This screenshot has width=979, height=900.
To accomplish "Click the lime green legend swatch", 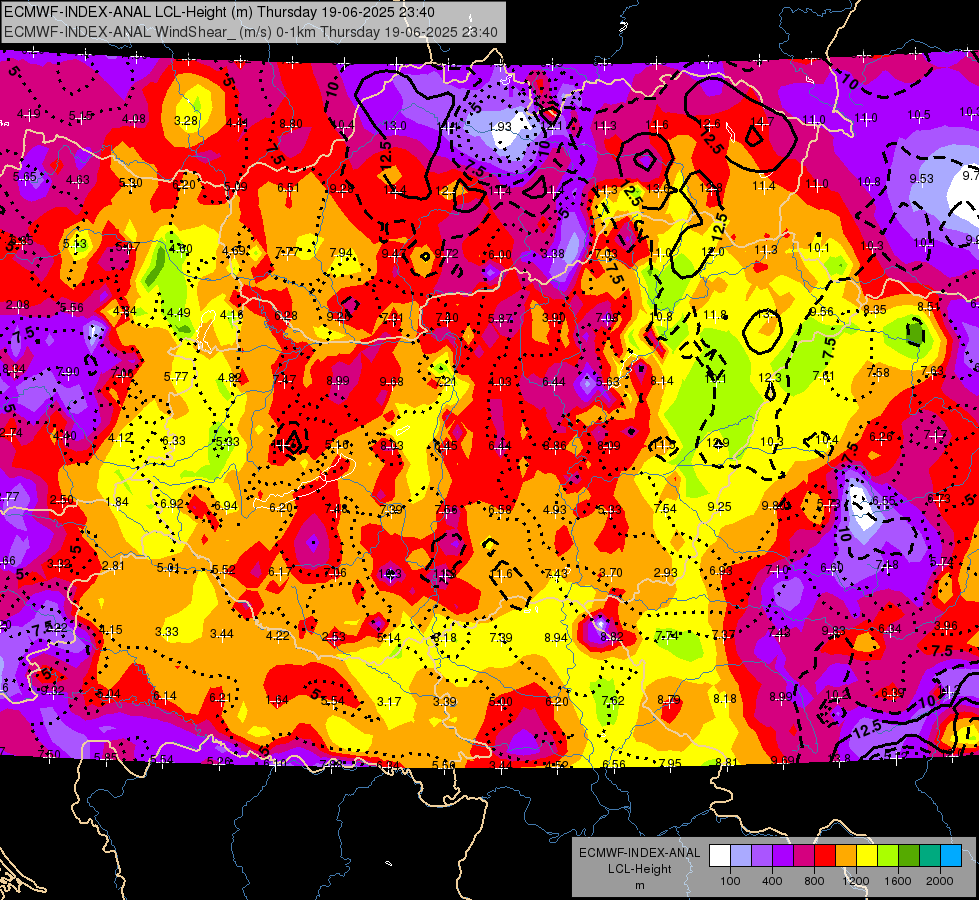I will (x=888, y=855).
